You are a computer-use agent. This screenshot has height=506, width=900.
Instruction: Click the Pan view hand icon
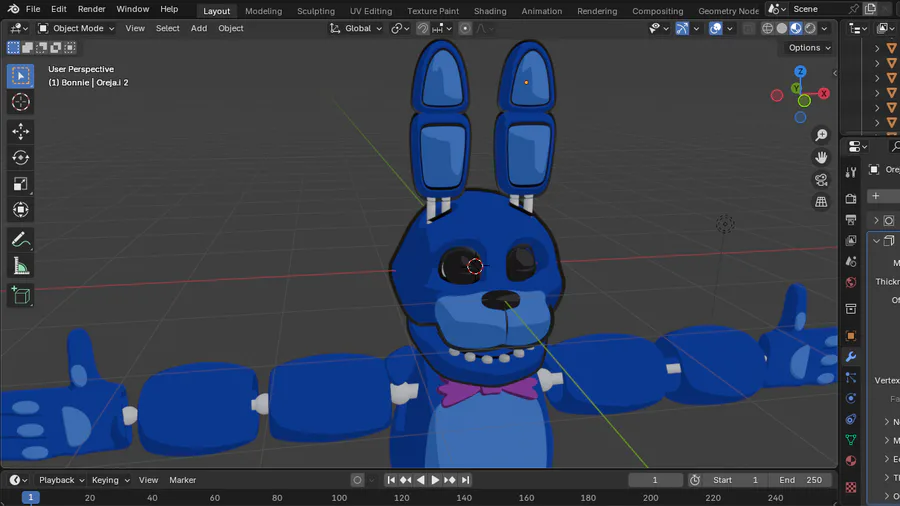(x=821, y=157)
